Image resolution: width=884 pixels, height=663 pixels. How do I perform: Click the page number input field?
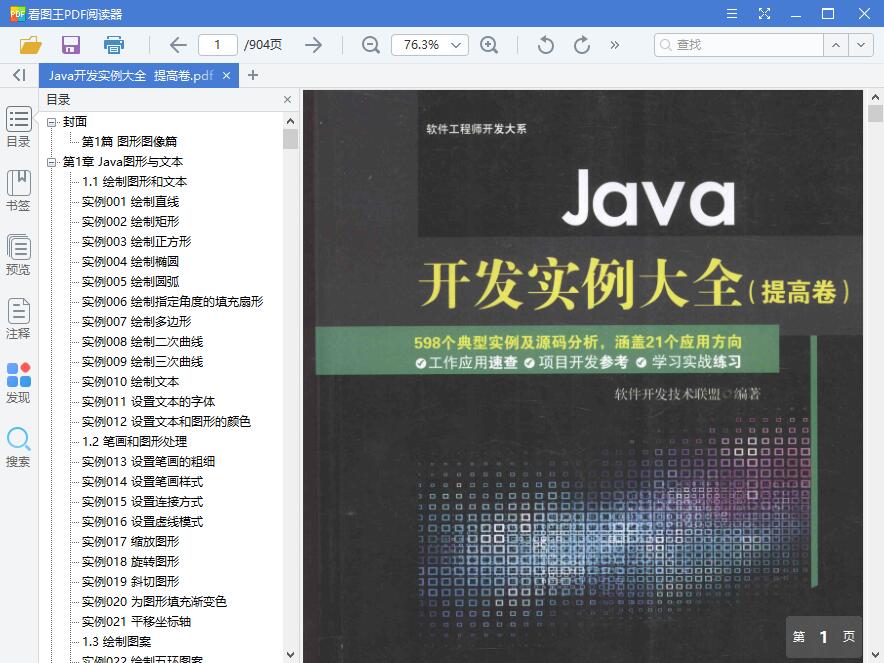218,45
